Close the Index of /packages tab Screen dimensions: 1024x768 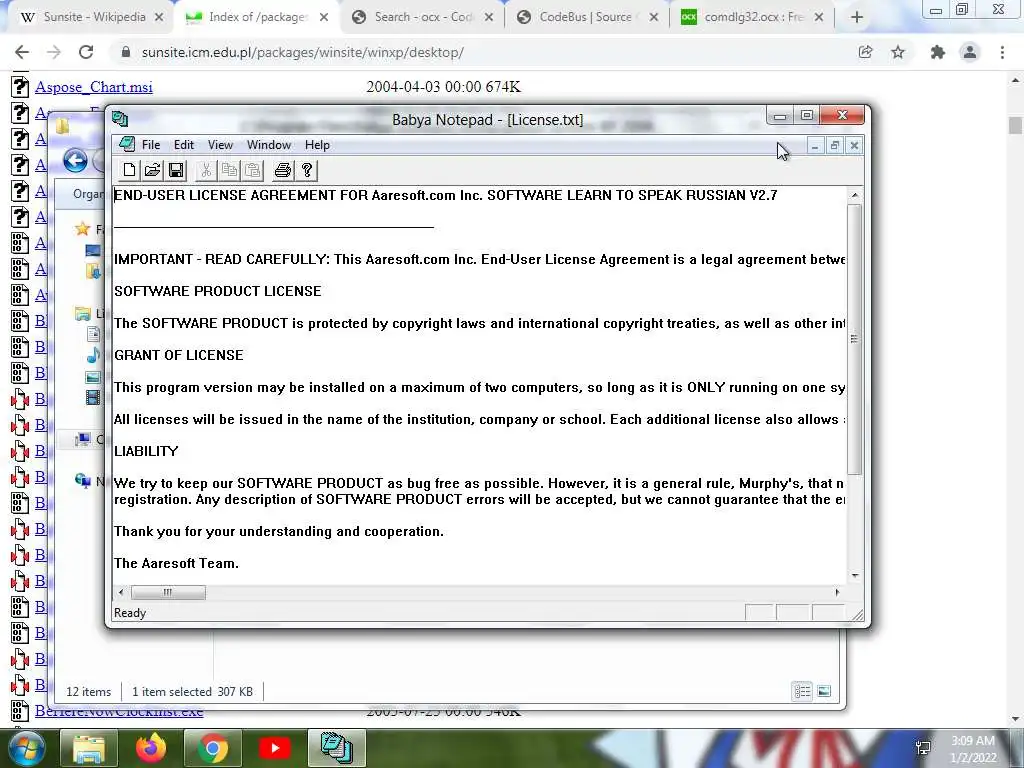click(x=324, y=18)
